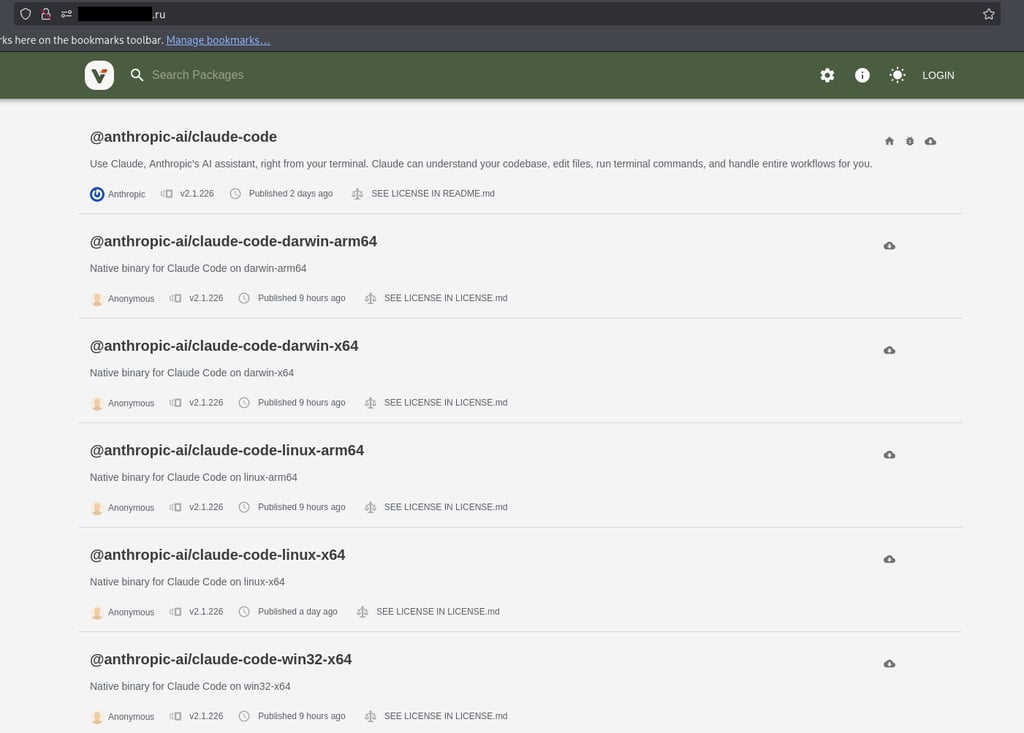Click 'Published a day ago' text
The width and height of the screenshot is (1024, 733).
tap(298, 611)
